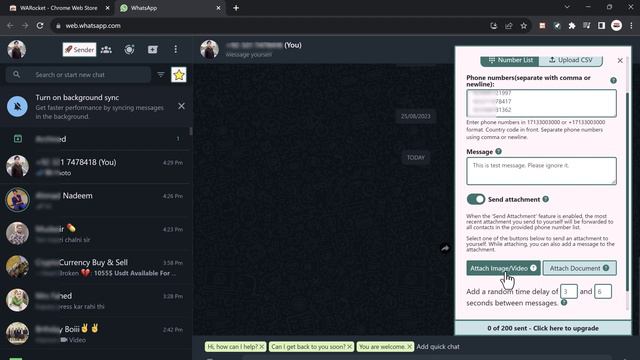Viewport: 640px width, 360px height.
Task: Select quick reply 'You are welcome.'
Action: point(382,347)
